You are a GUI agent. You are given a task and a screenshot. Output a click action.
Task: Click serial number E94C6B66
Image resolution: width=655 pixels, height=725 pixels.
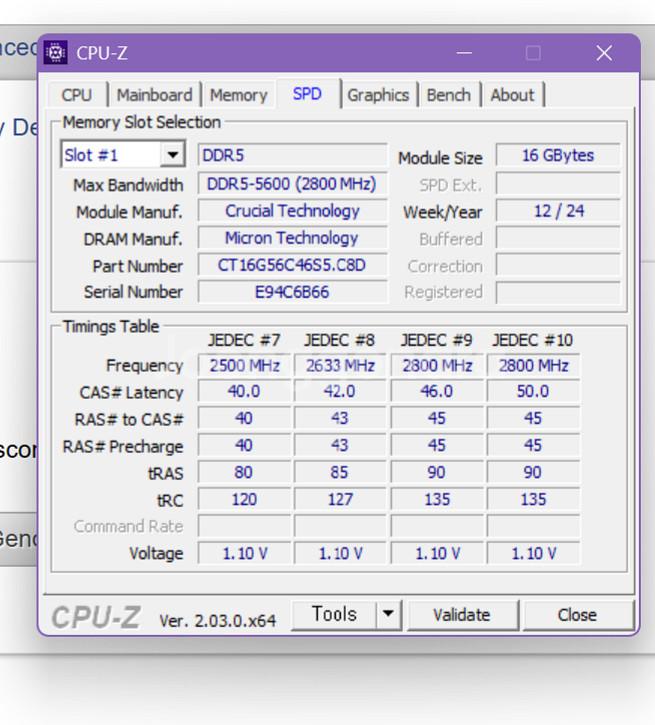292,292
